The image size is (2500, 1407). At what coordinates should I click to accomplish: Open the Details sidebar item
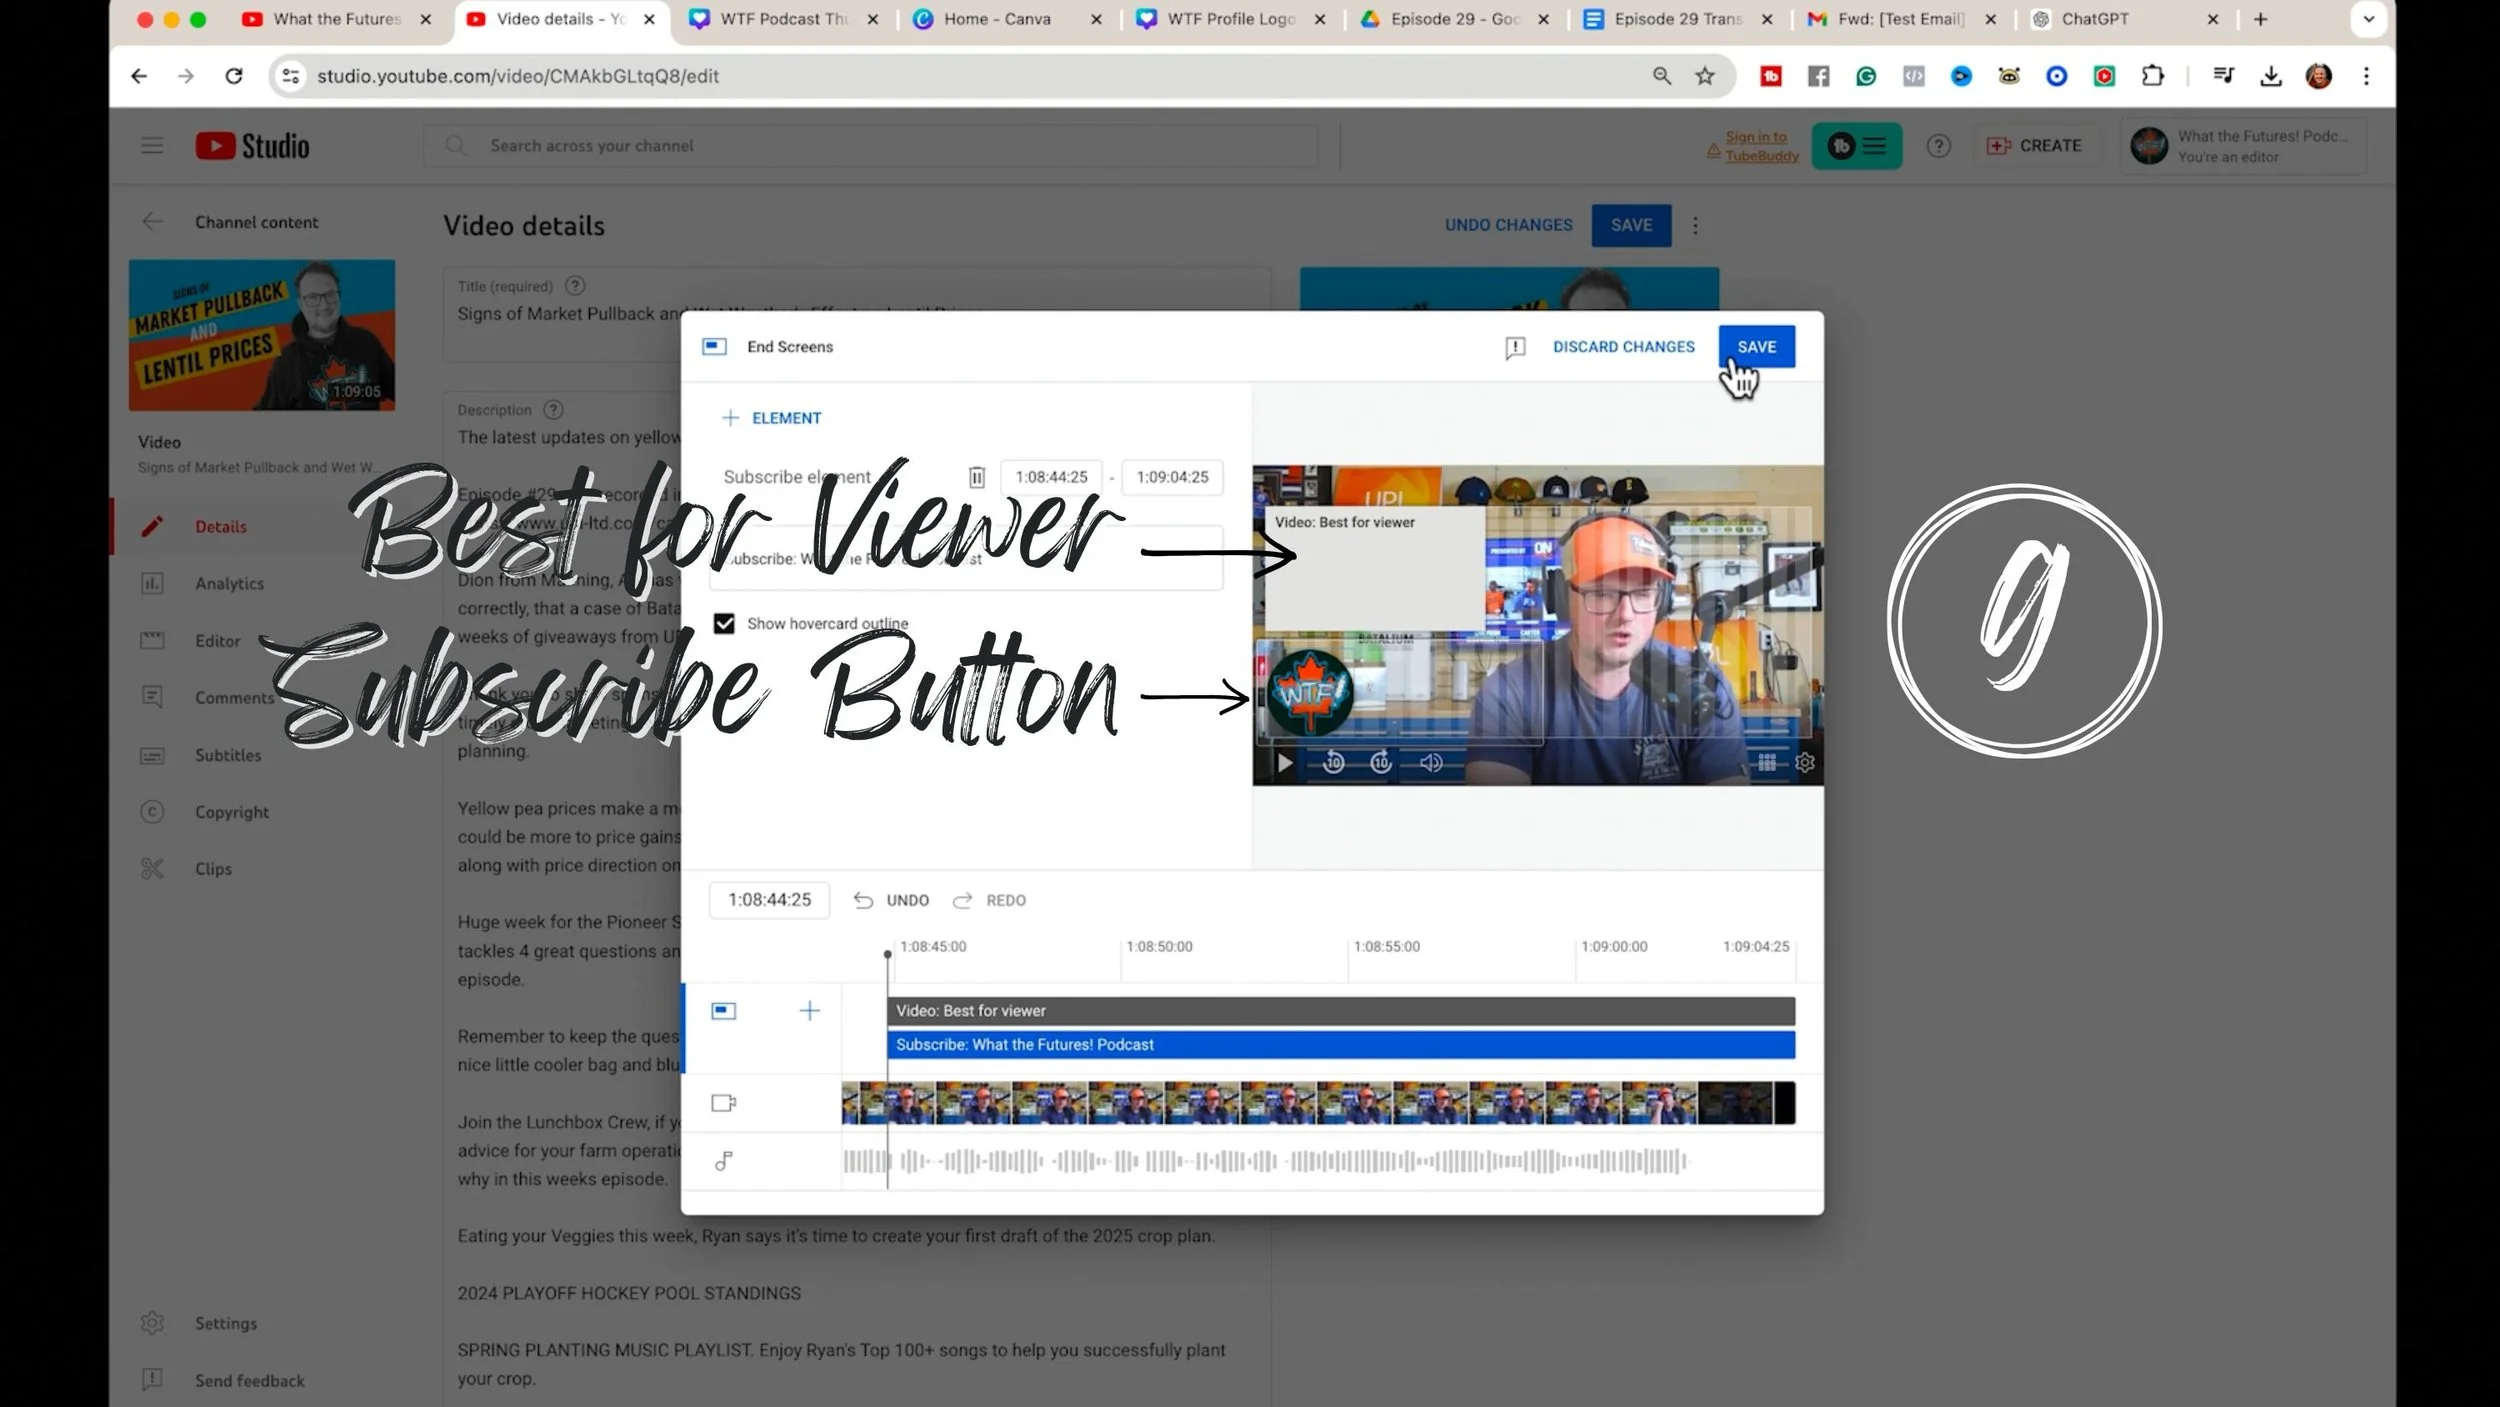[220, 527]
